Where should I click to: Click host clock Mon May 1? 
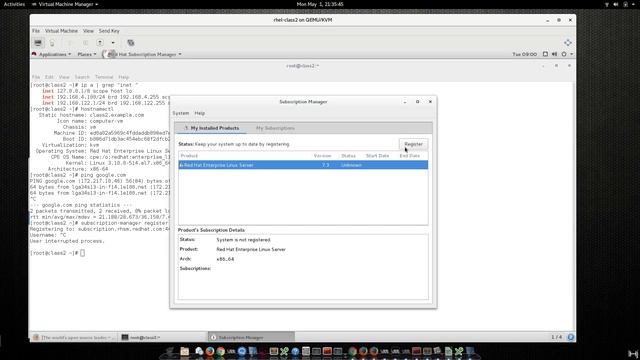pos(320,4)
